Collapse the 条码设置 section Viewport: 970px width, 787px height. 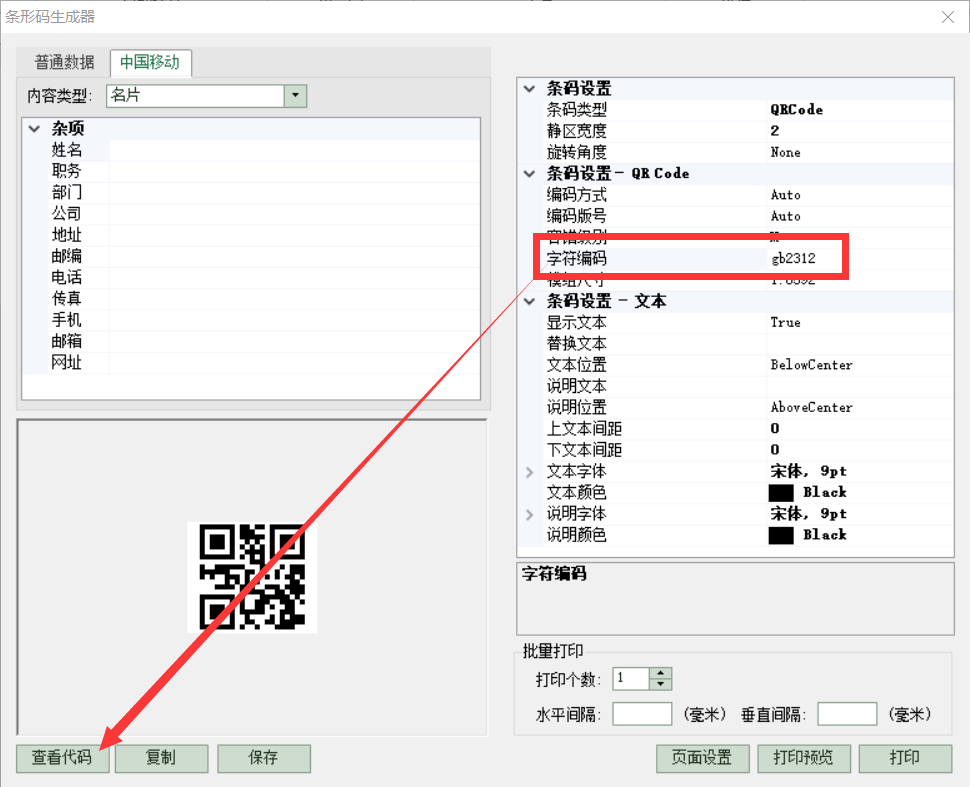[x=530, y=88]
